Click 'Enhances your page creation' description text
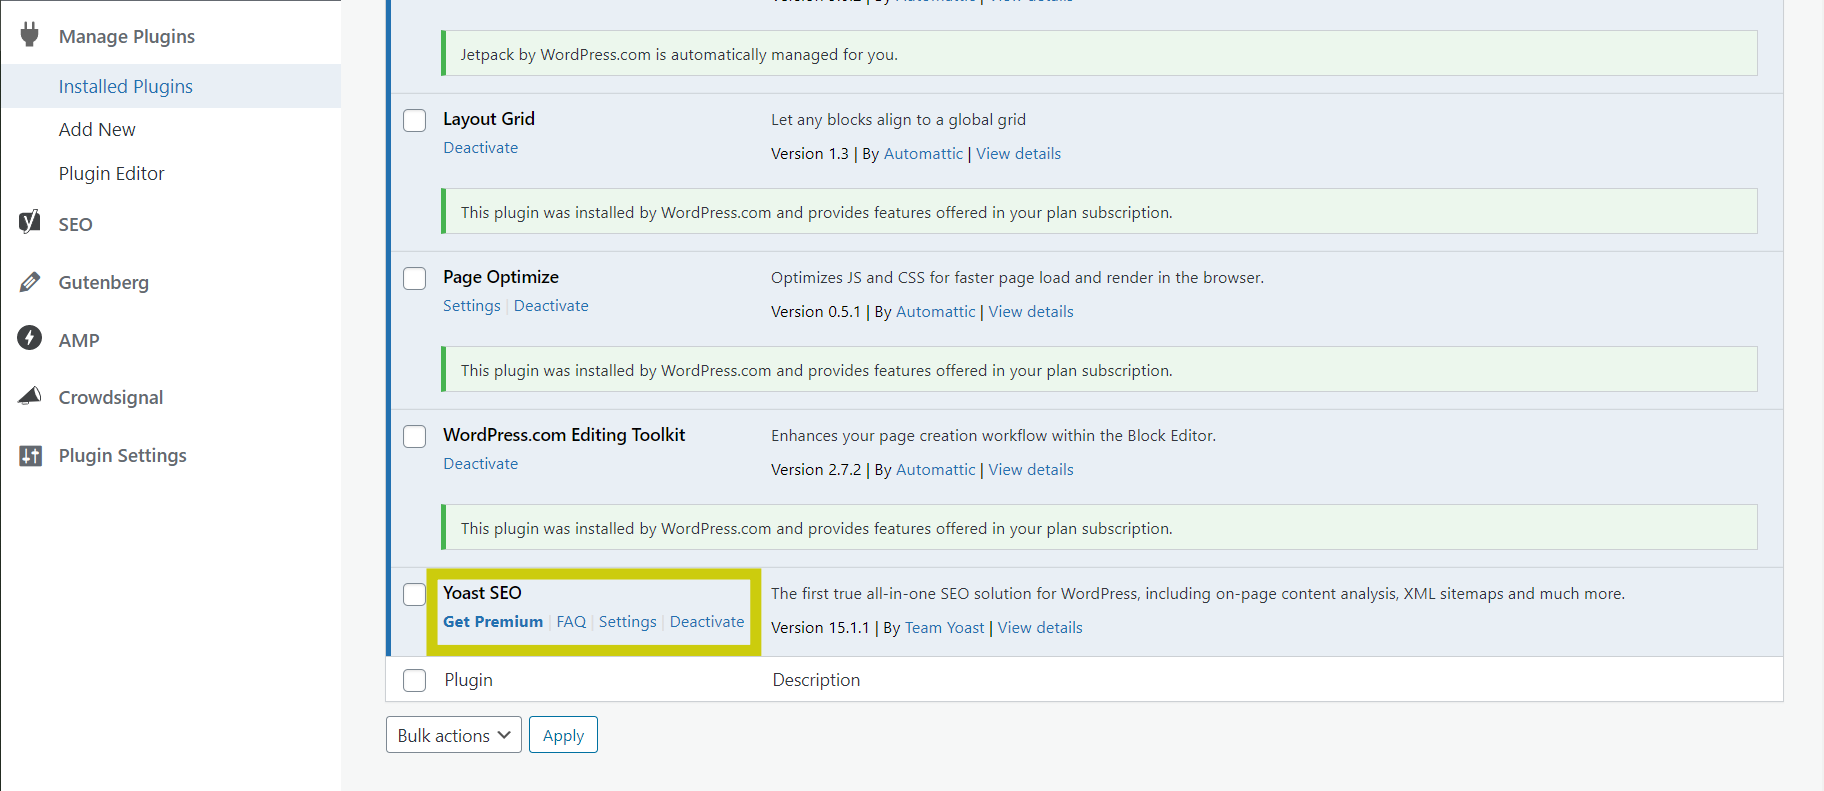 pos(993,435)
